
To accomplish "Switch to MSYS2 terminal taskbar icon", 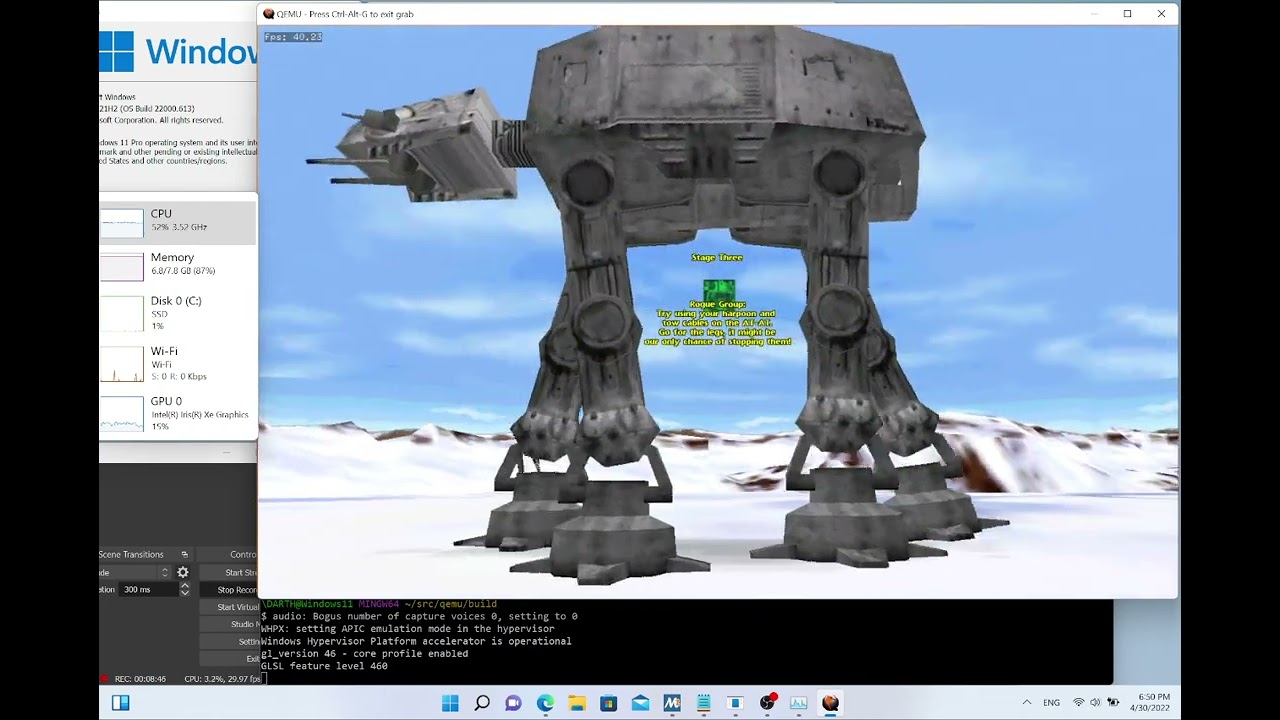I will pyautogui.click(x=672, y=703).
